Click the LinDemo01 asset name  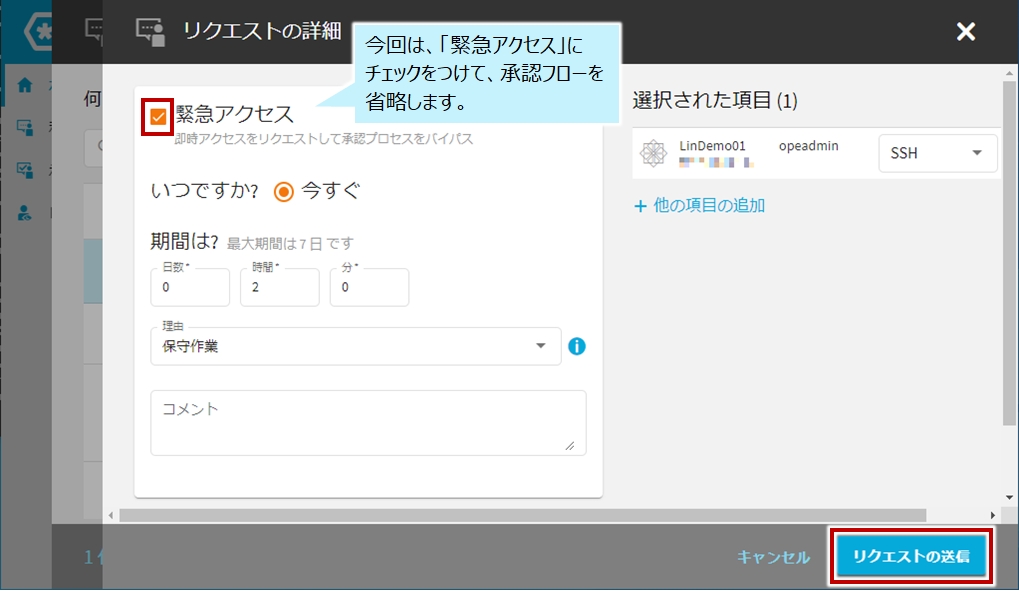point(712,146)
